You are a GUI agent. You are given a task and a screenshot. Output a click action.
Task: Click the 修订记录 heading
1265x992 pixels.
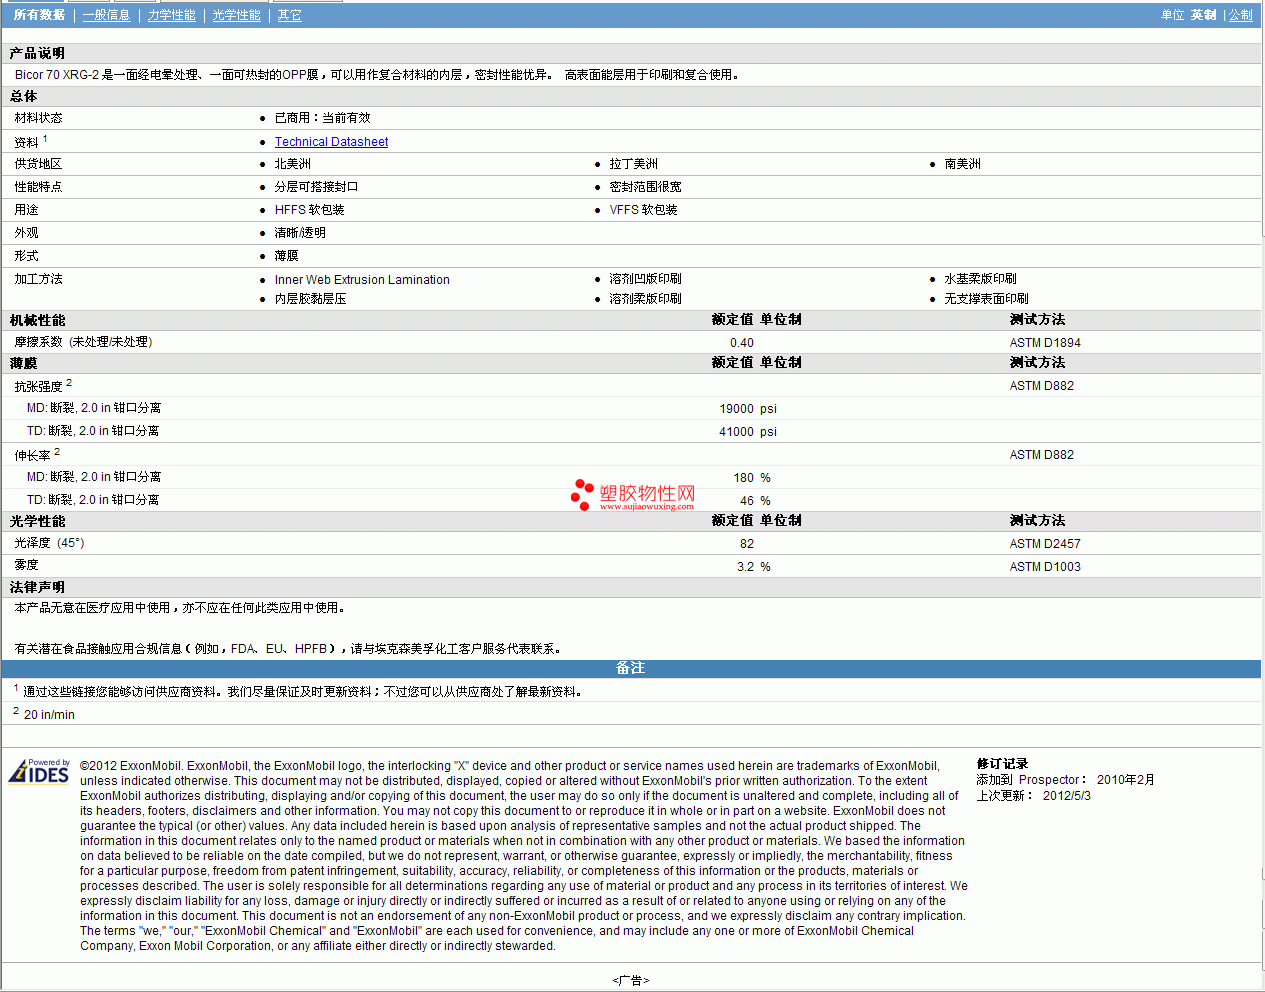1002,764
